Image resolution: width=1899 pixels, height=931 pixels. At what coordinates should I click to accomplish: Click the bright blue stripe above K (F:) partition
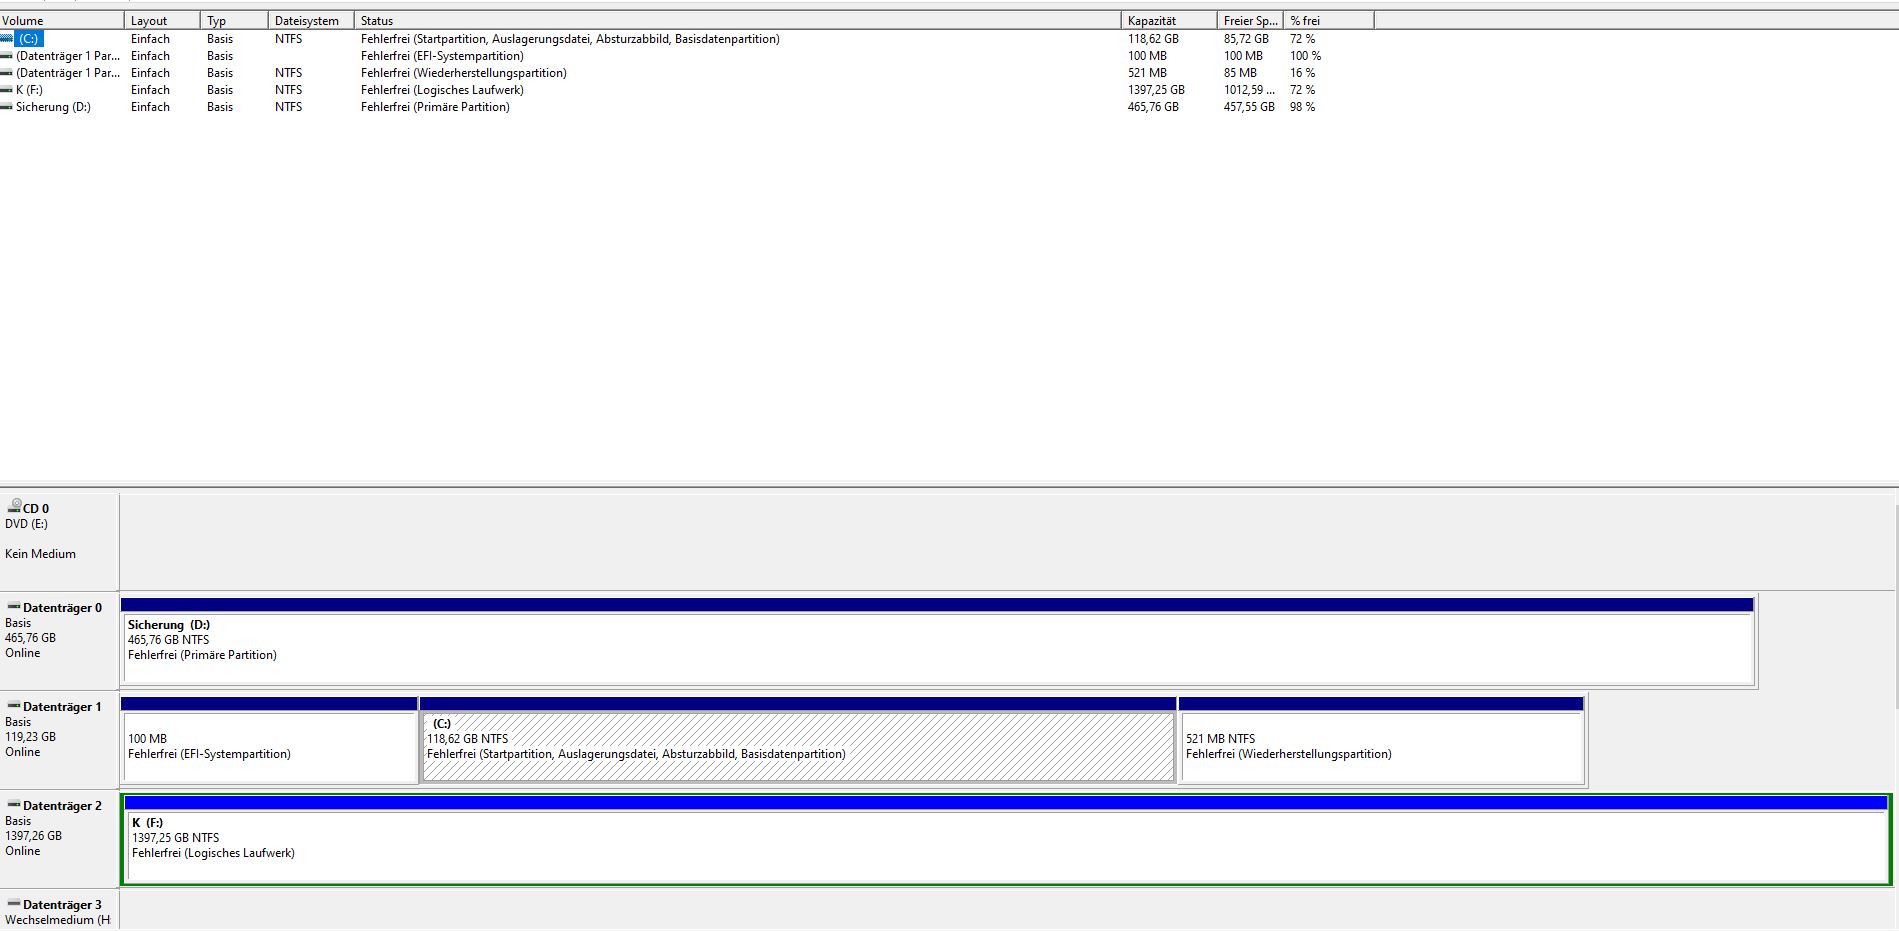coord(1005,803)
